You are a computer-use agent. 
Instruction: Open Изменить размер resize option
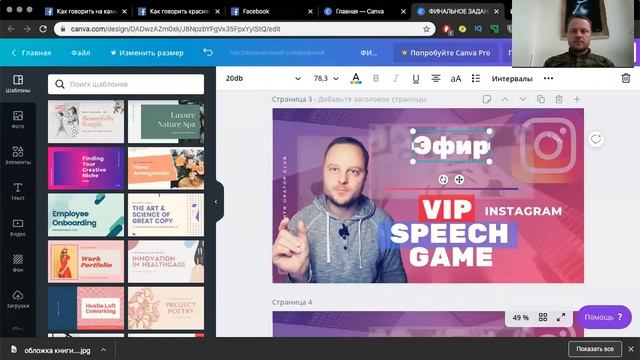tap(147, 53)
